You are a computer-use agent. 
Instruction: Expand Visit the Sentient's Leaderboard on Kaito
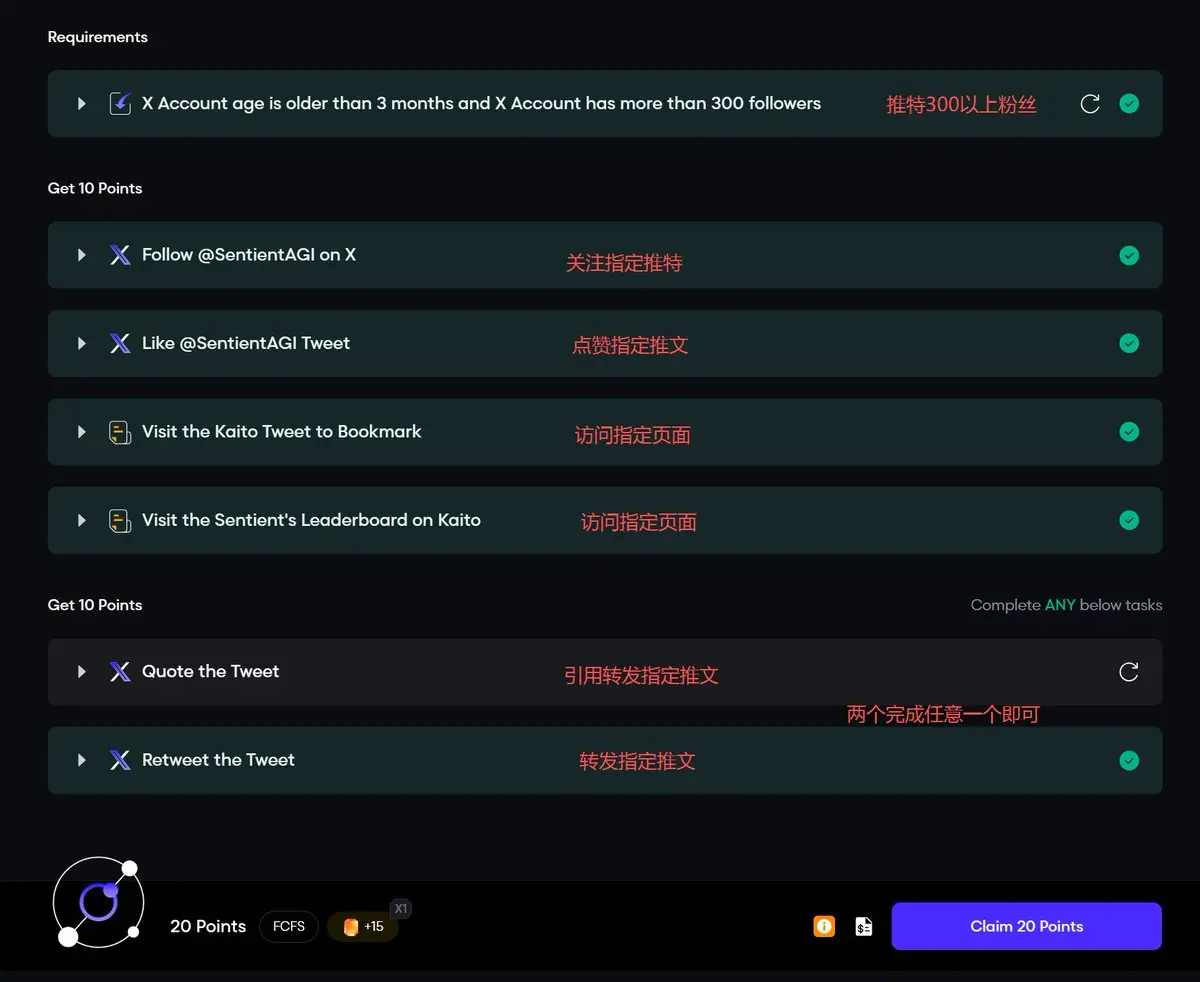click(82, 520)
